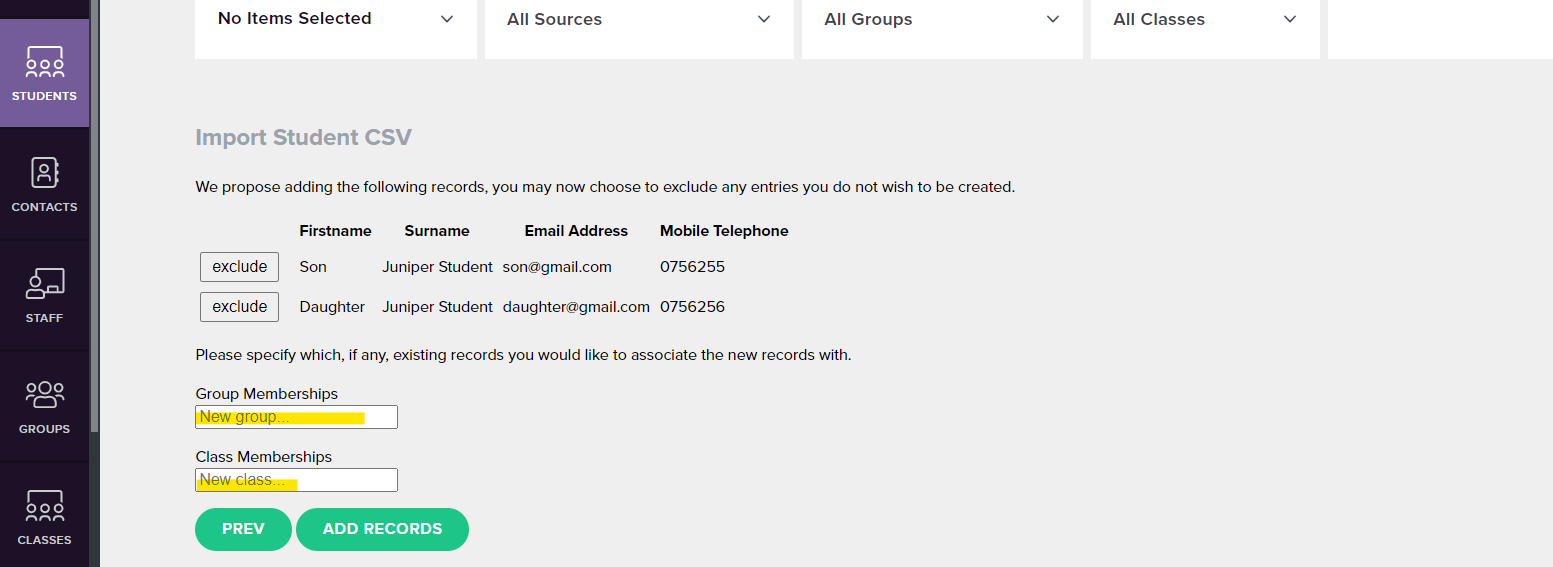
Task: Open the All Sources dropdown
Action: pyautogui.click(x=639, y=19)
